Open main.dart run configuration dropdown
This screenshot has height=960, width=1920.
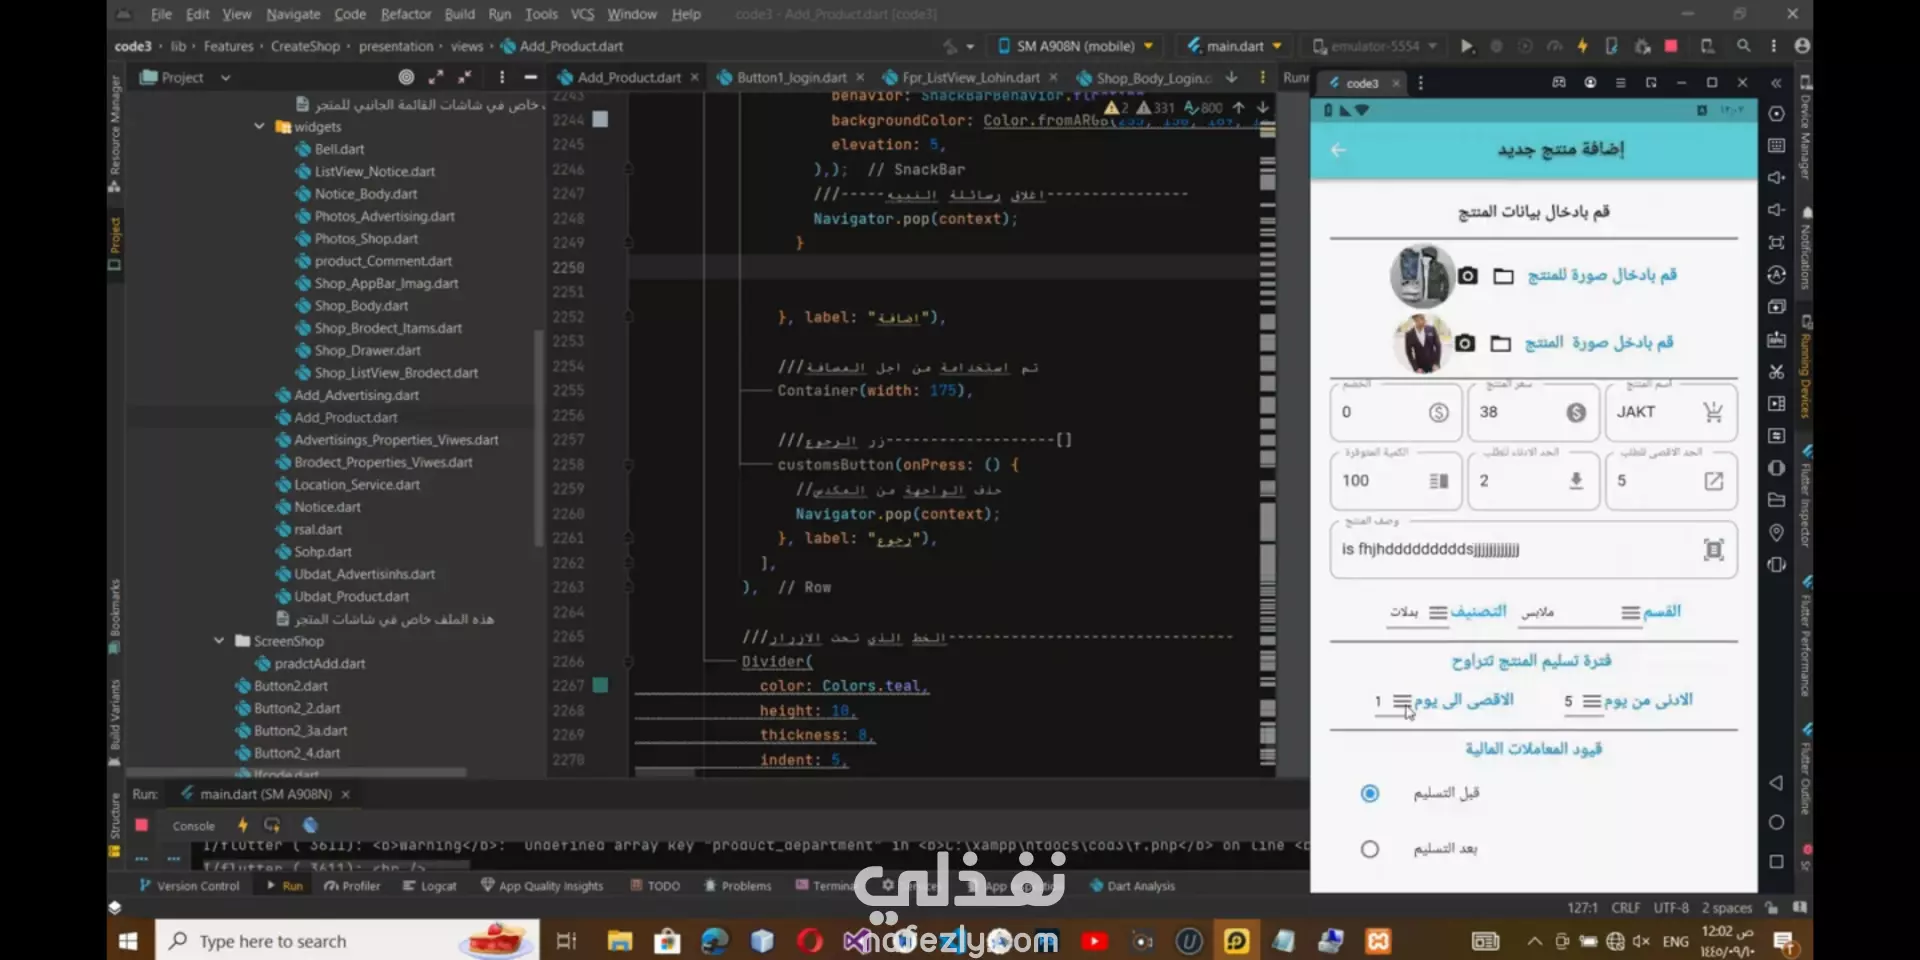click(x=1234, y=46)
